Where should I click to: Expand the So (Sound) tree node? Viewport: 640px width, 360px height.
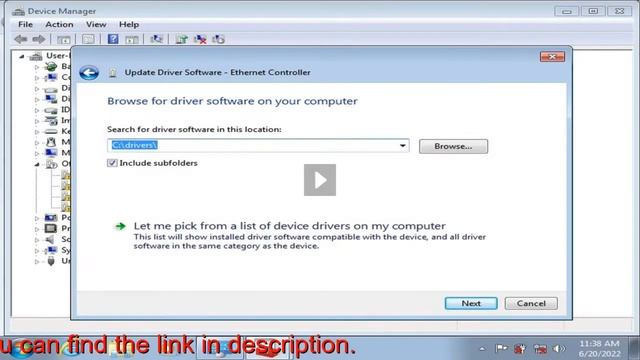[37, 240]
